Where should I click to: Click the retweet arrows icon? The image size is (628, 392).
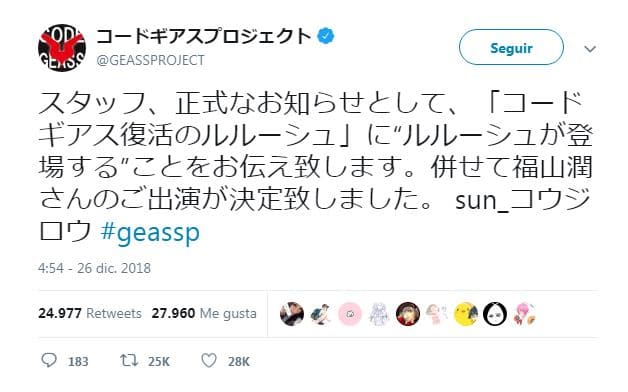coord(129,360)
